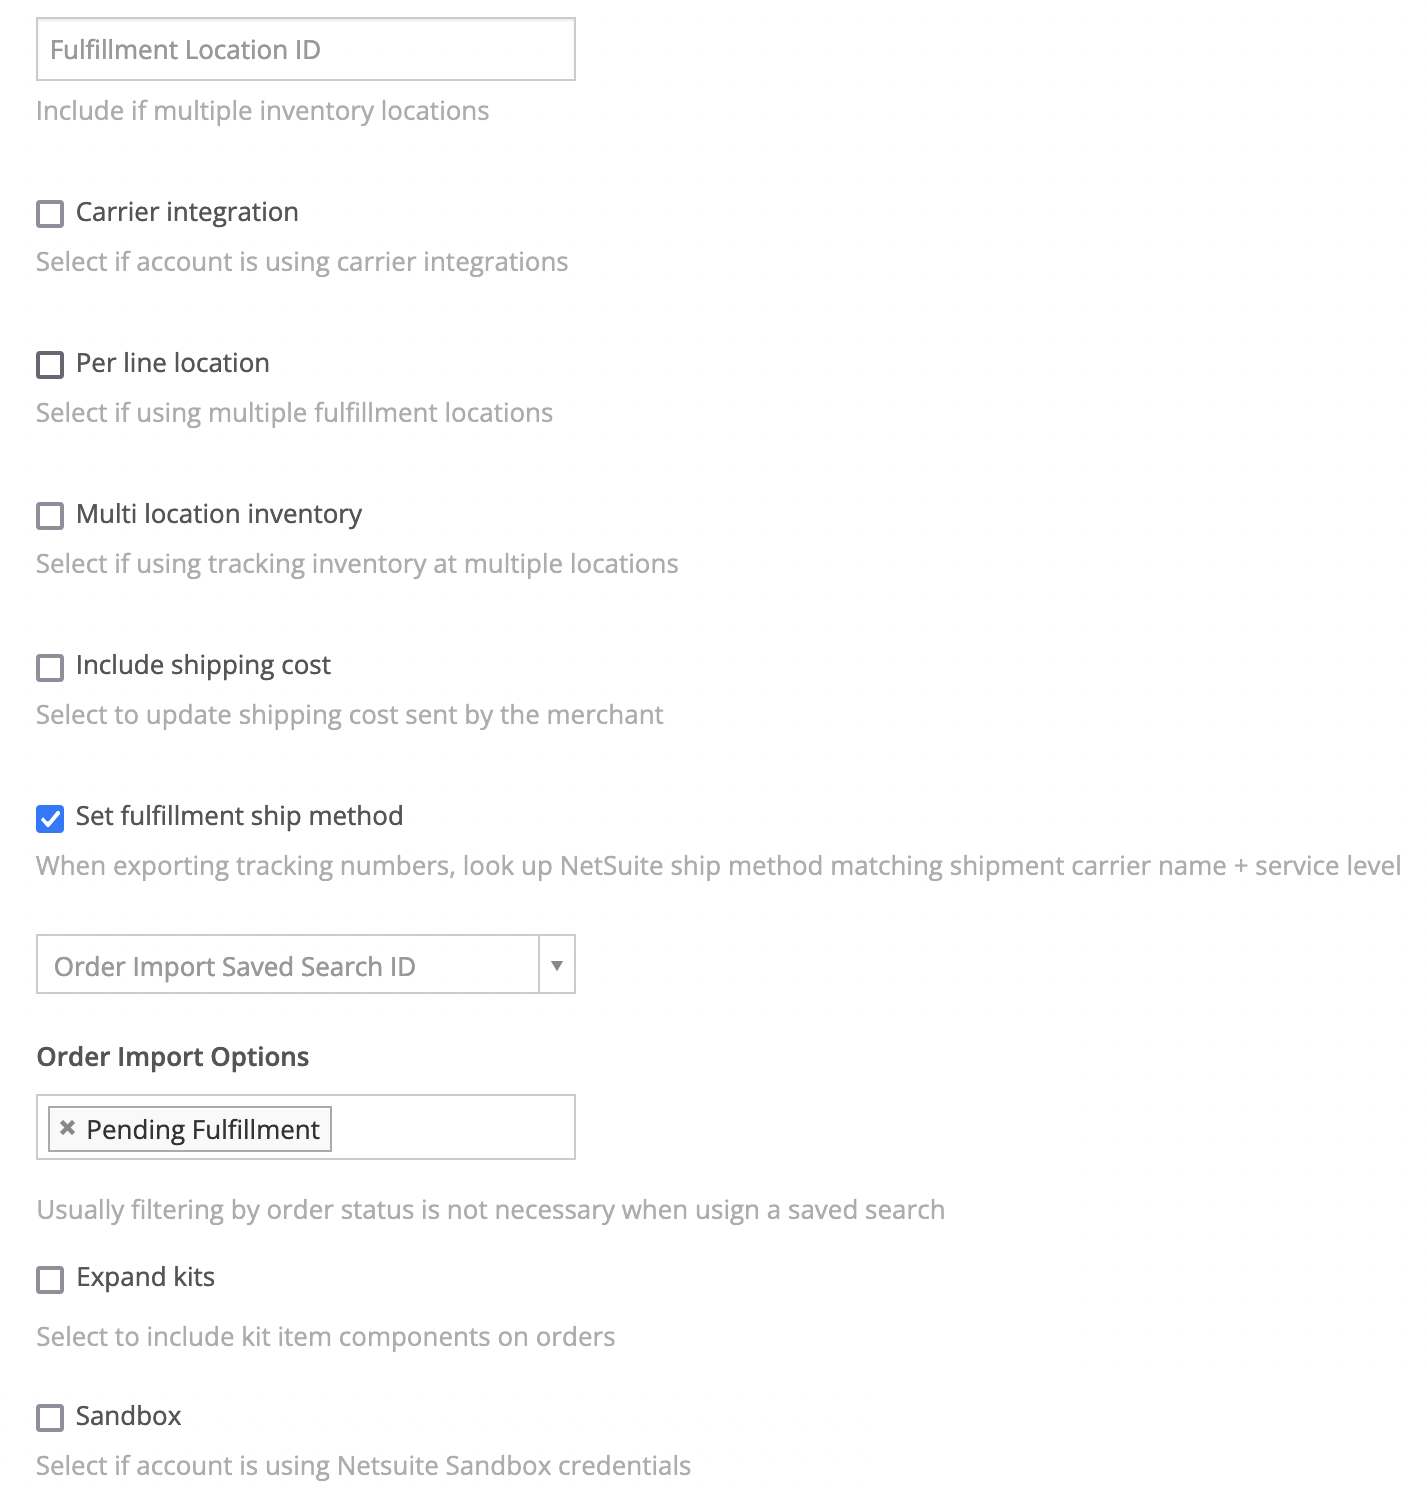Click the Set fulfillment ship method label
The image size is (1427, 1501).
[239, 816]
